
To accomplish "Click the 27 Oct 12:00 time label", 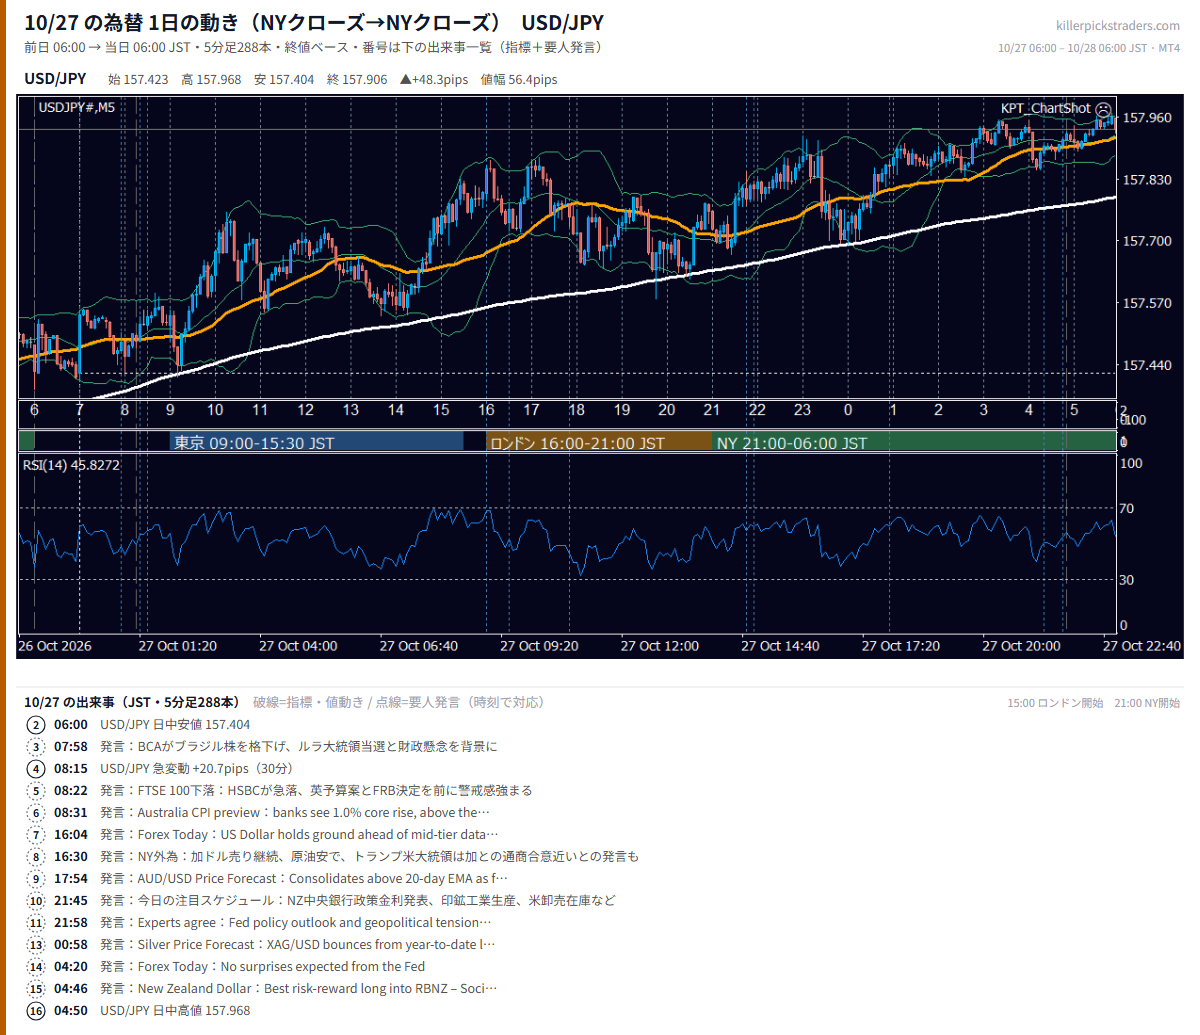I will click(659, 646).
